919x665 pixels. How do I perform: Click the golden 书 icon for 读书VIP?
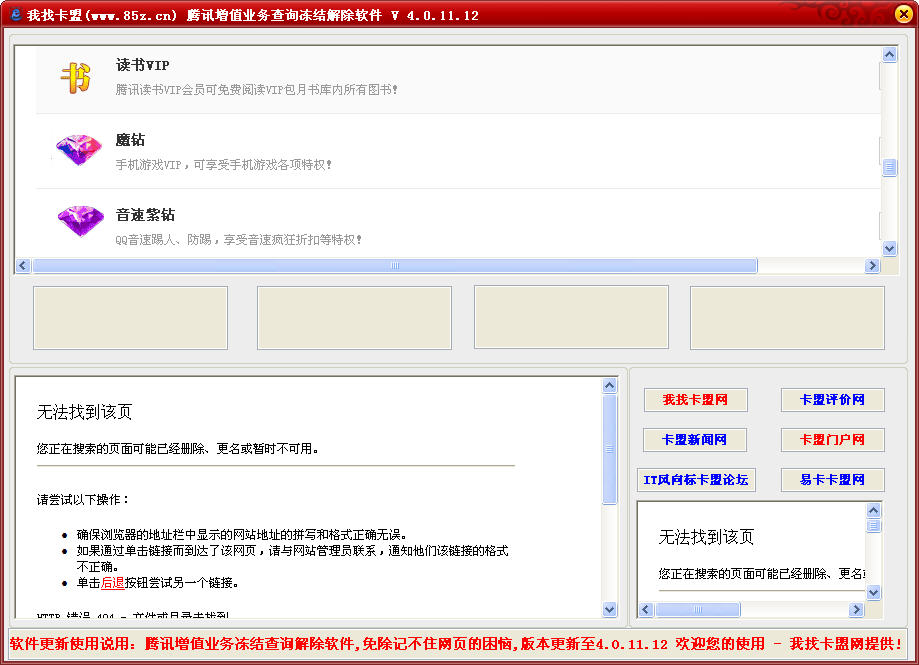pos(76,79)
